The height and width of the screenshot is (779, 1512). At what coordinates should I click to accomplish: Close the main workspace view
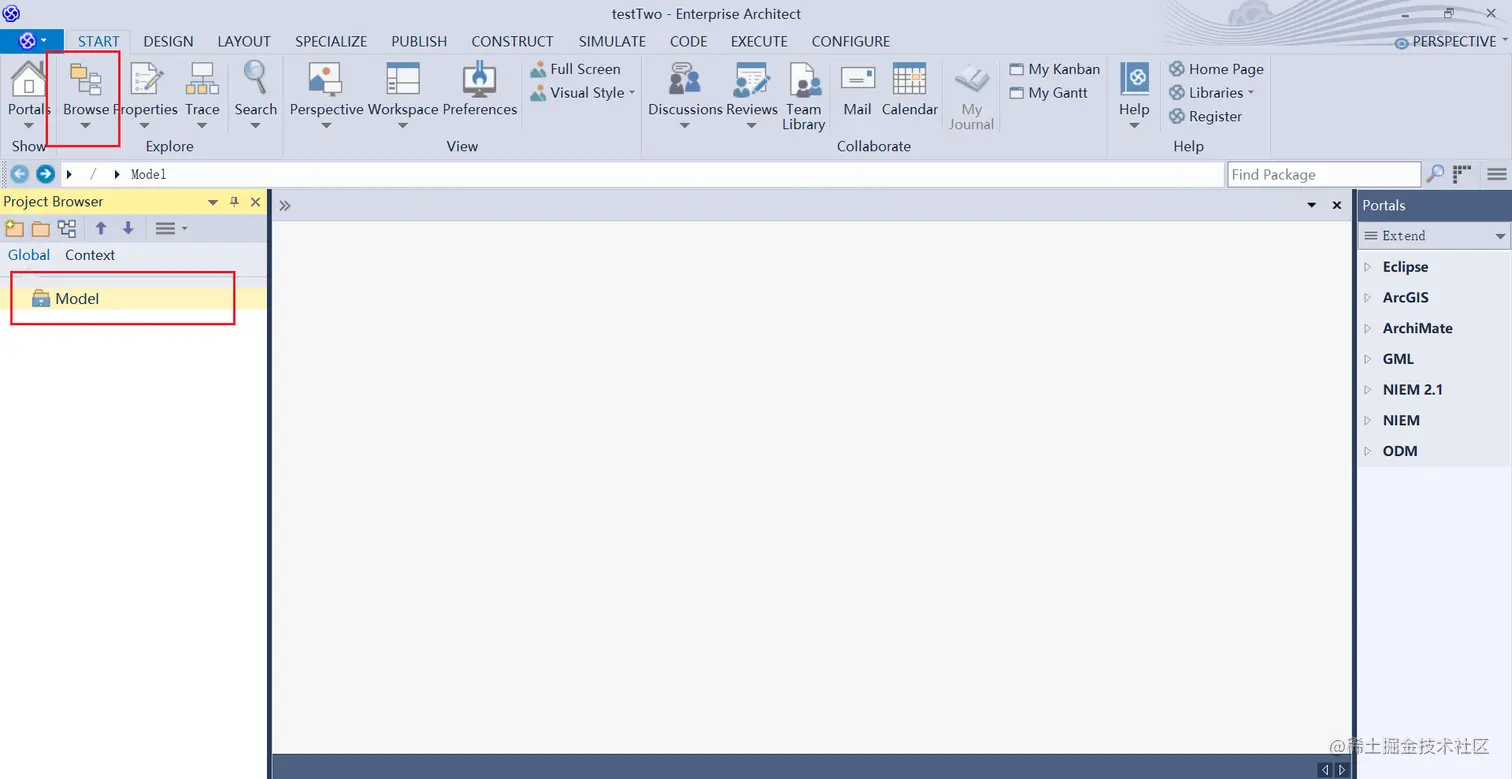1337,205
